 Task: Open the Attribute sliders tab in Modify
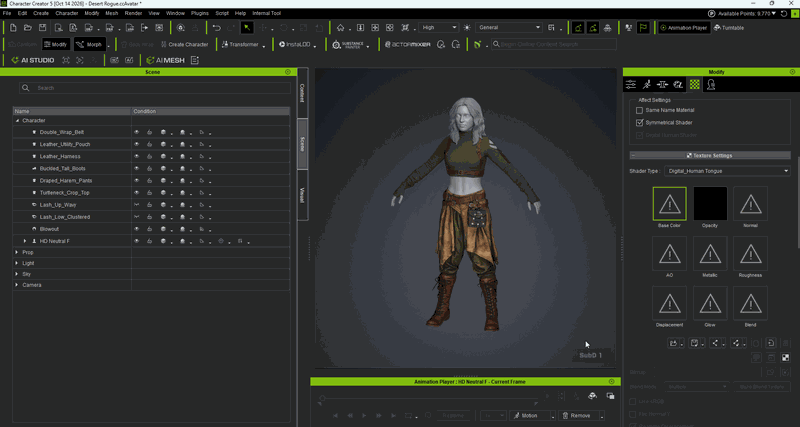pyautogui.click(x=631, y=85)
